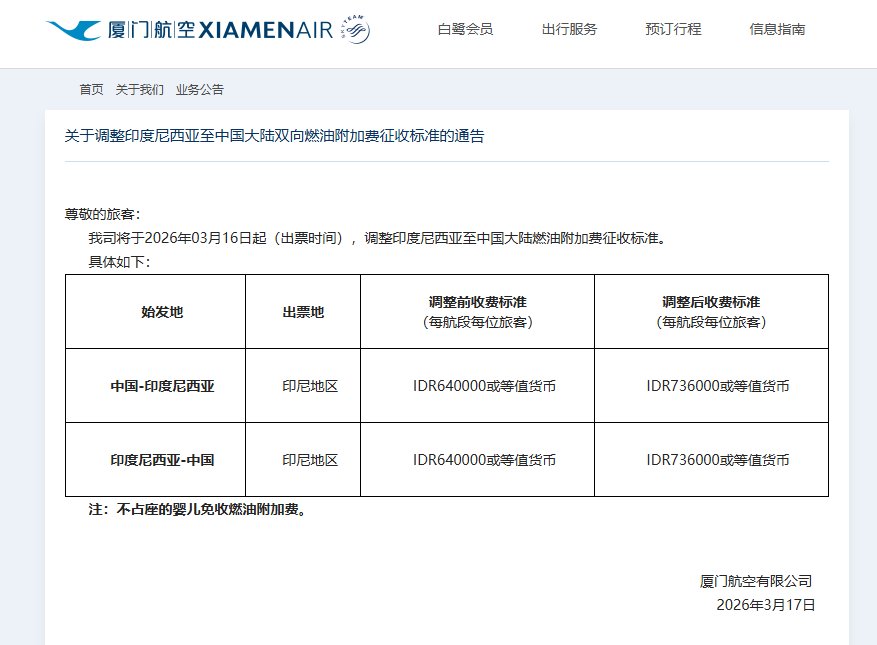
Task: Click the fuel surcharge announcement title
Action: pos(274,136)
